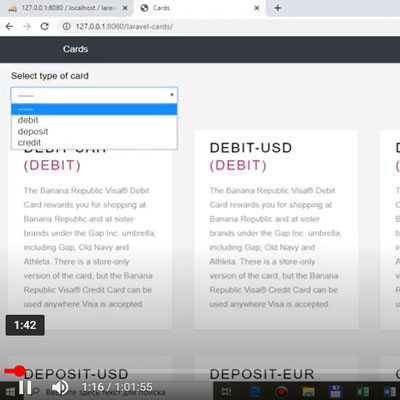Click the 1:42 video timestamp preview label
This screenshot has width=400, height=400.
pos(25,325)
